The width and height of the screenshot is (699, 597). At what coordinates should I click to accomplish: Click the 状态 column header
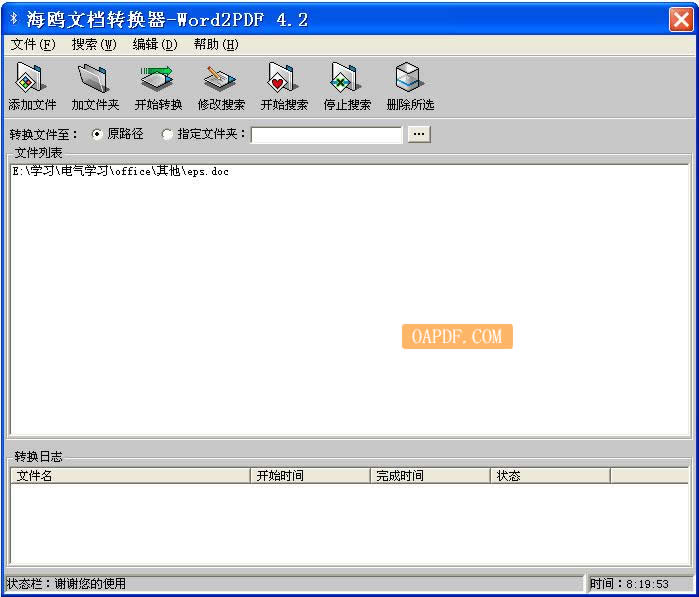551,476
